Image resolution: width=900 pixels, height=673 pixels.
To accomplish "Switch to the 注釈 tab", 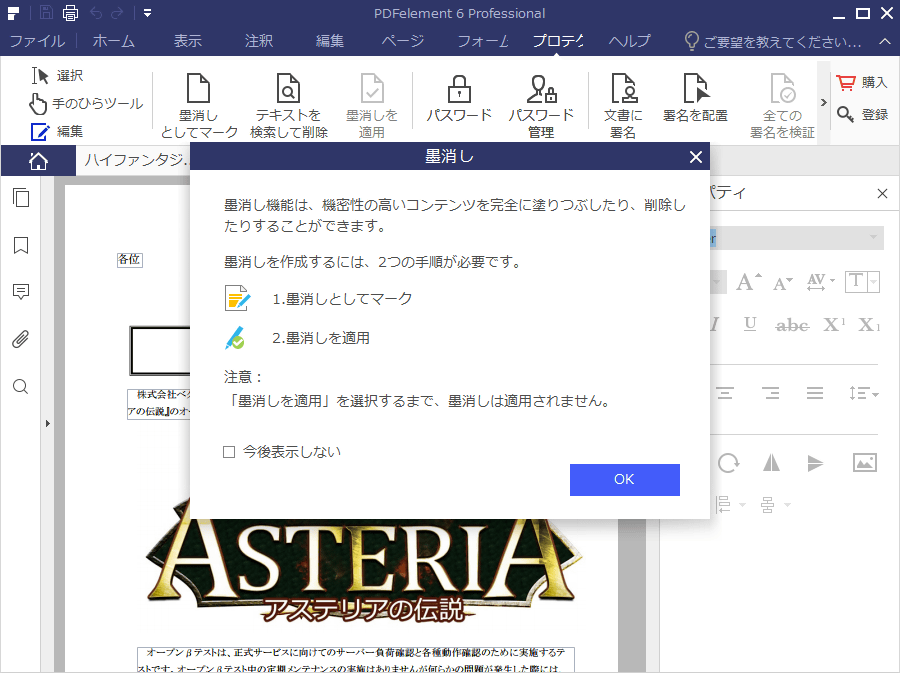I will coord(259,41).
